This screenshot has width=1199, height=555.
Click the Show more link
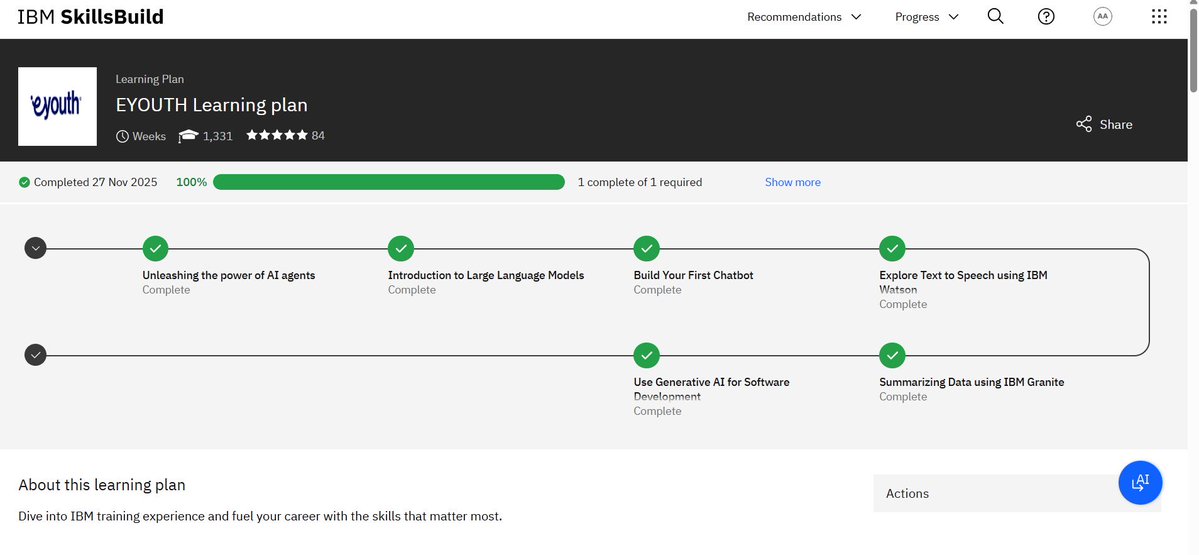tap(792, 182)
